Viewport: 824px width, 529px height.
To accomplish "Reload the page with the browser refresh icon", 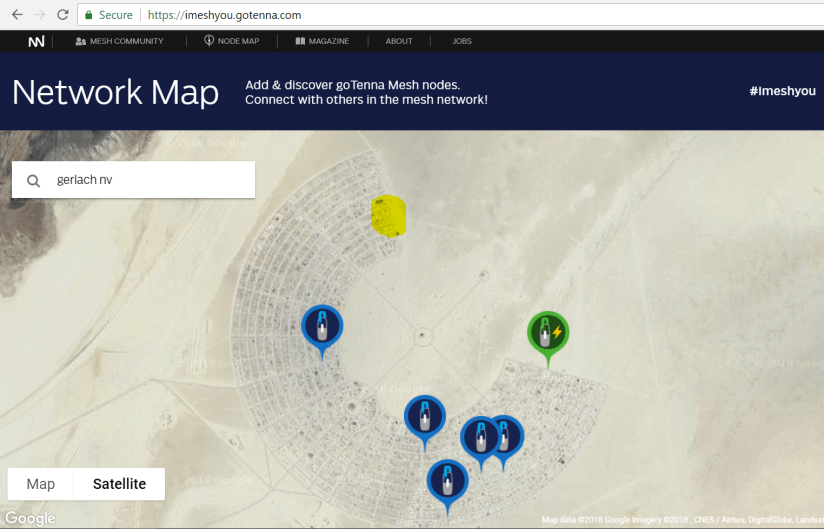I will 63,15.
